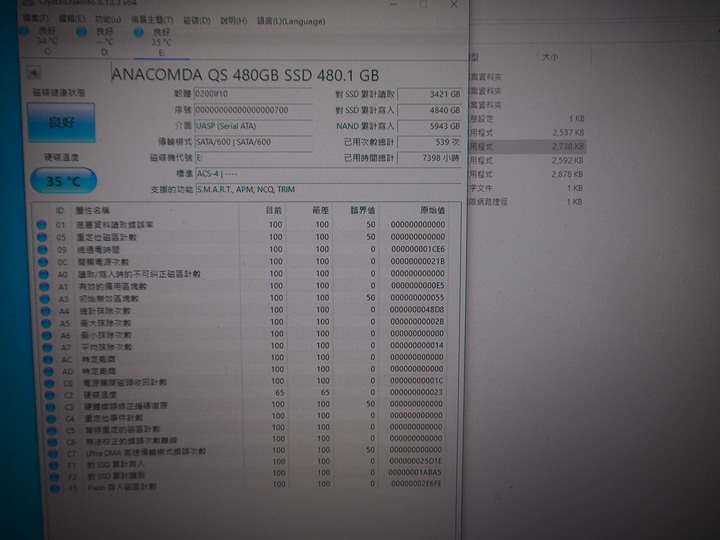Click the 臨界值 column header
The image size is (720, 540).
(363, 210)
